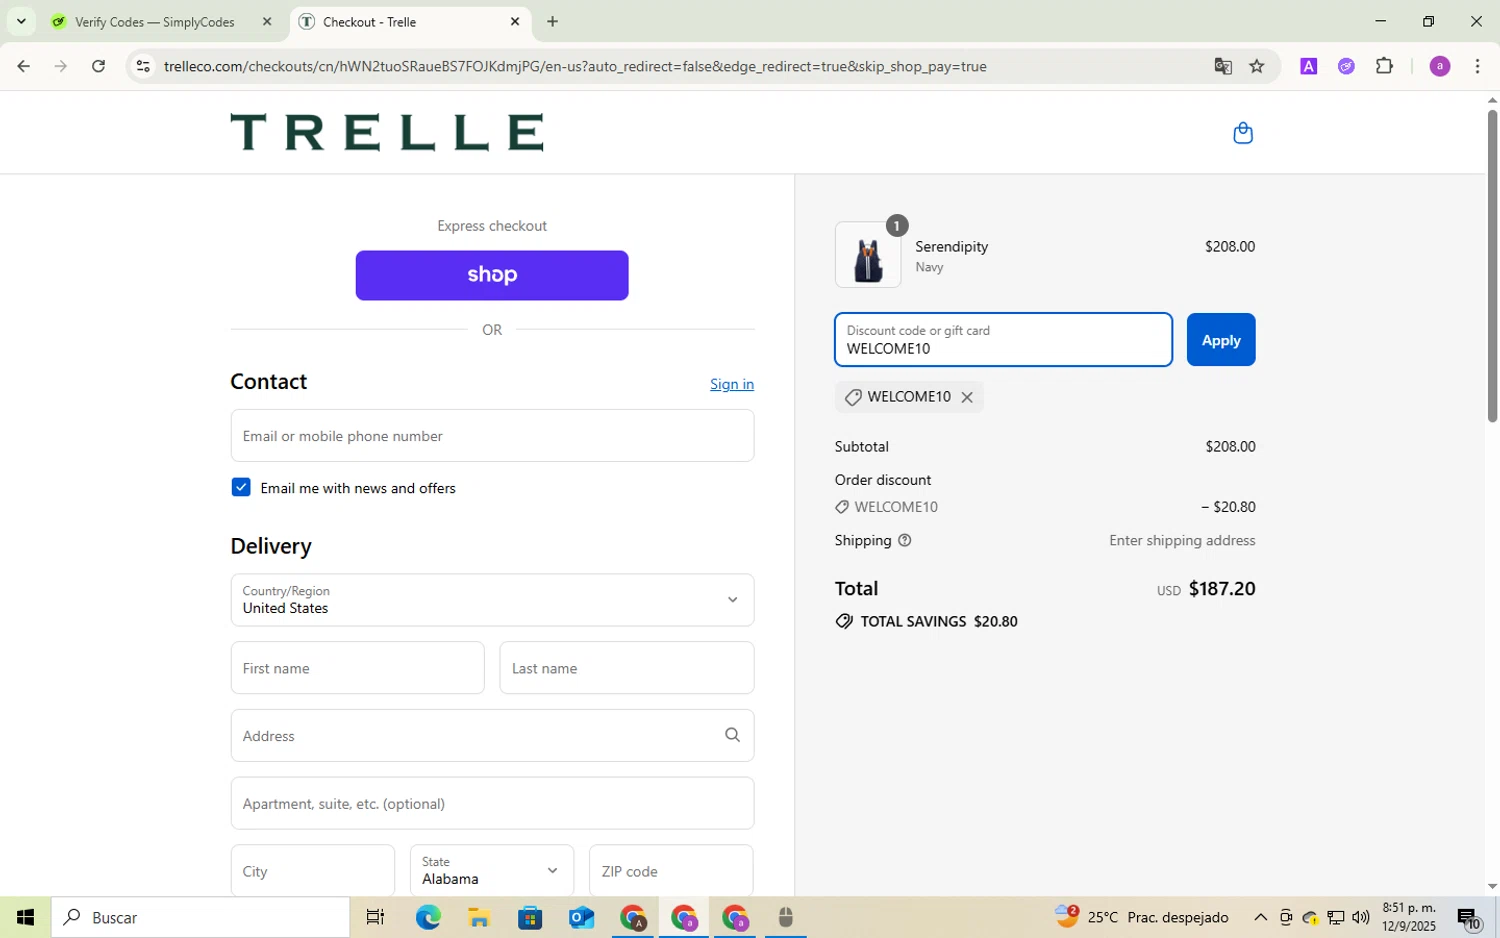Click the City field
Viewport: 1500px width, 938px height.
313,871
